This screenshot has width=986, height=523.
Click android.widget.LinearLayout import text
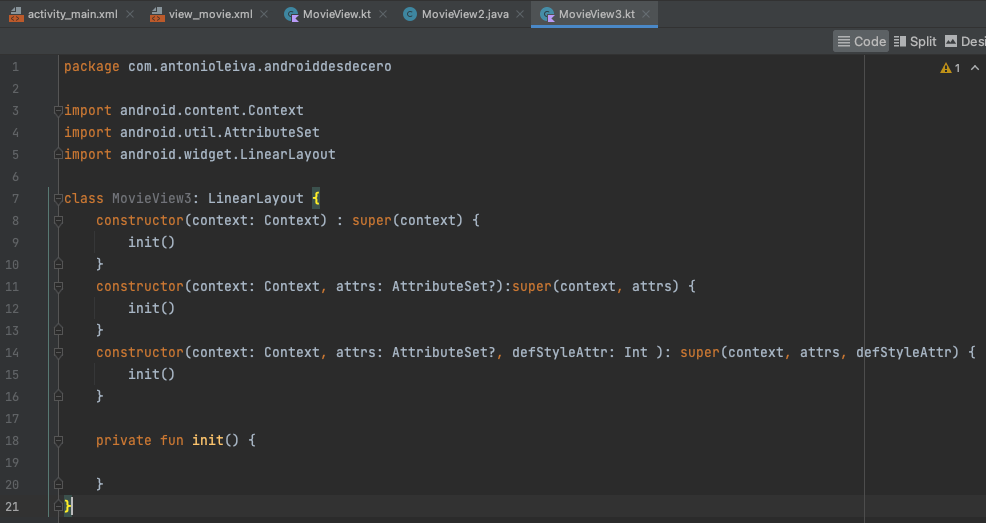(x=228, y=155)
